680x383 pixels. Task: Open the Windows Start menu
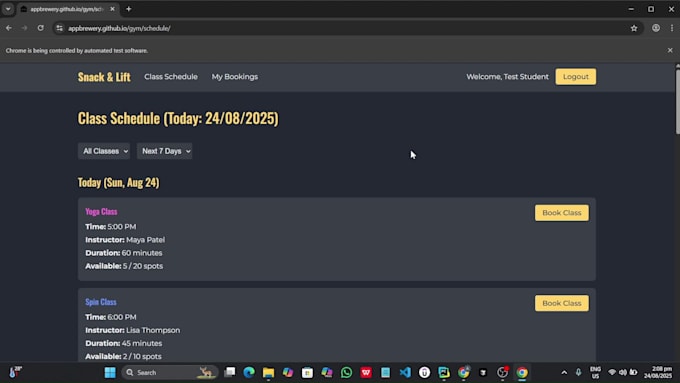click(x=110, y=373)
